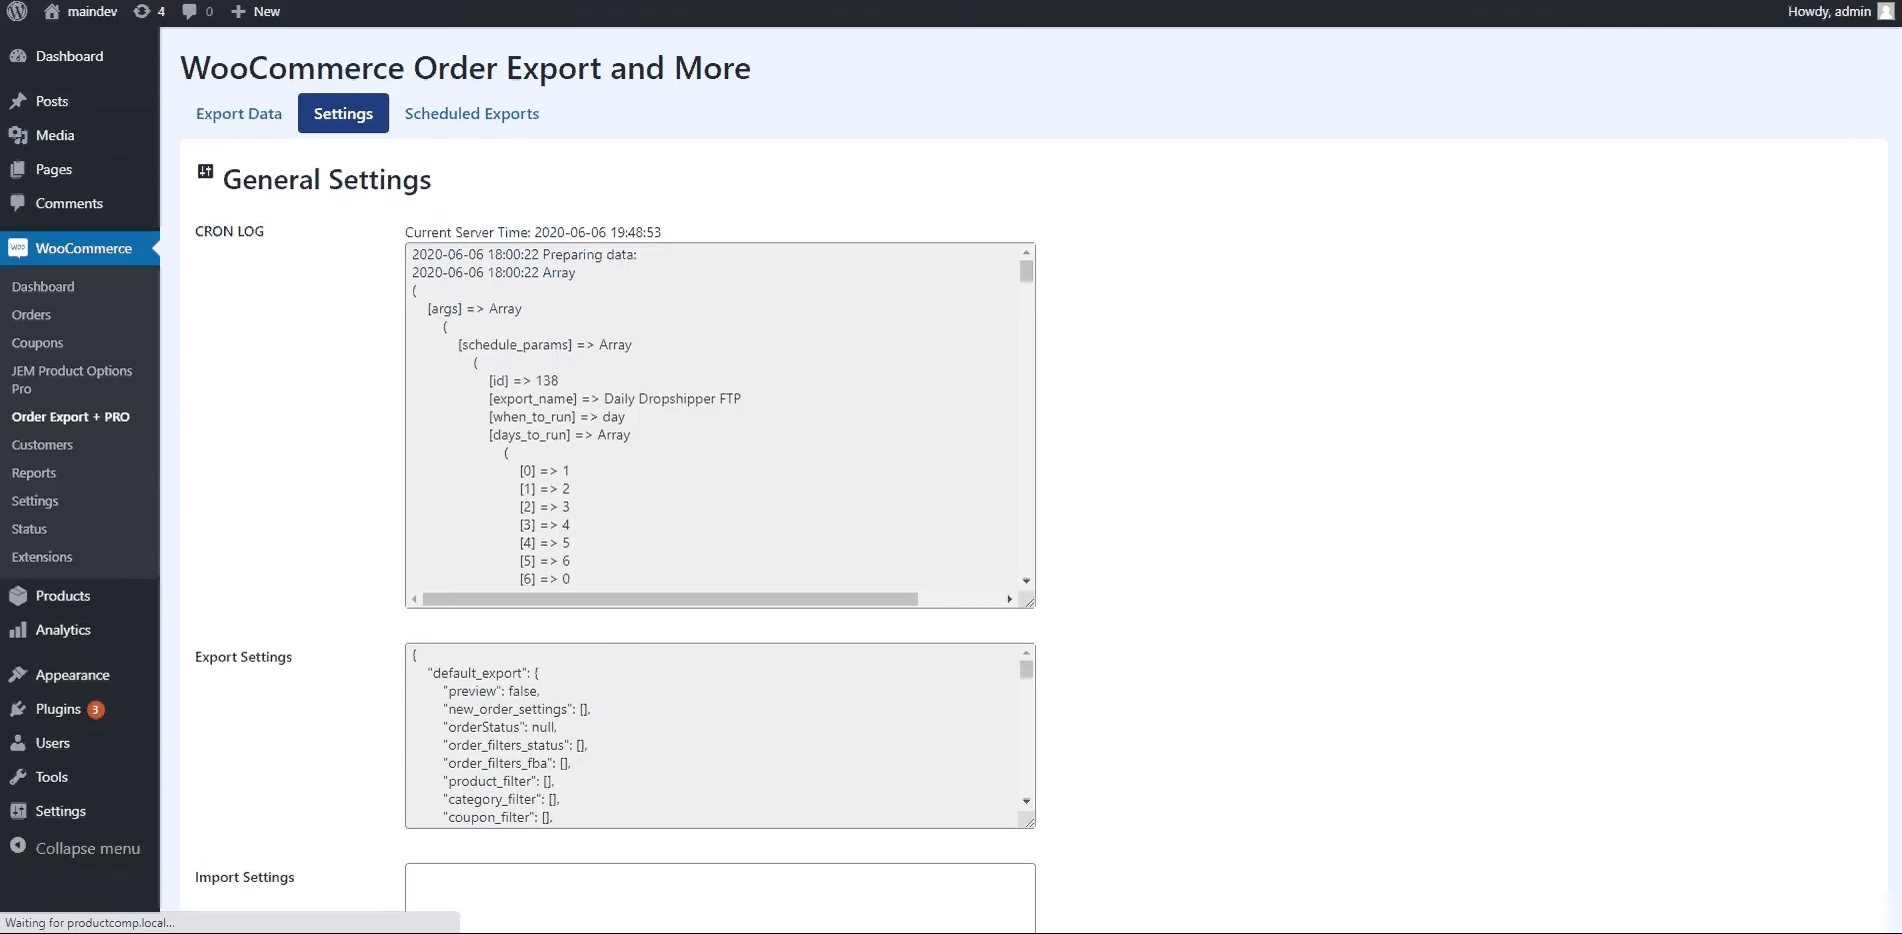Screen dimensions: 1902x934
Task: Open the Export Data tab
Action: click(x=239, y=113)
